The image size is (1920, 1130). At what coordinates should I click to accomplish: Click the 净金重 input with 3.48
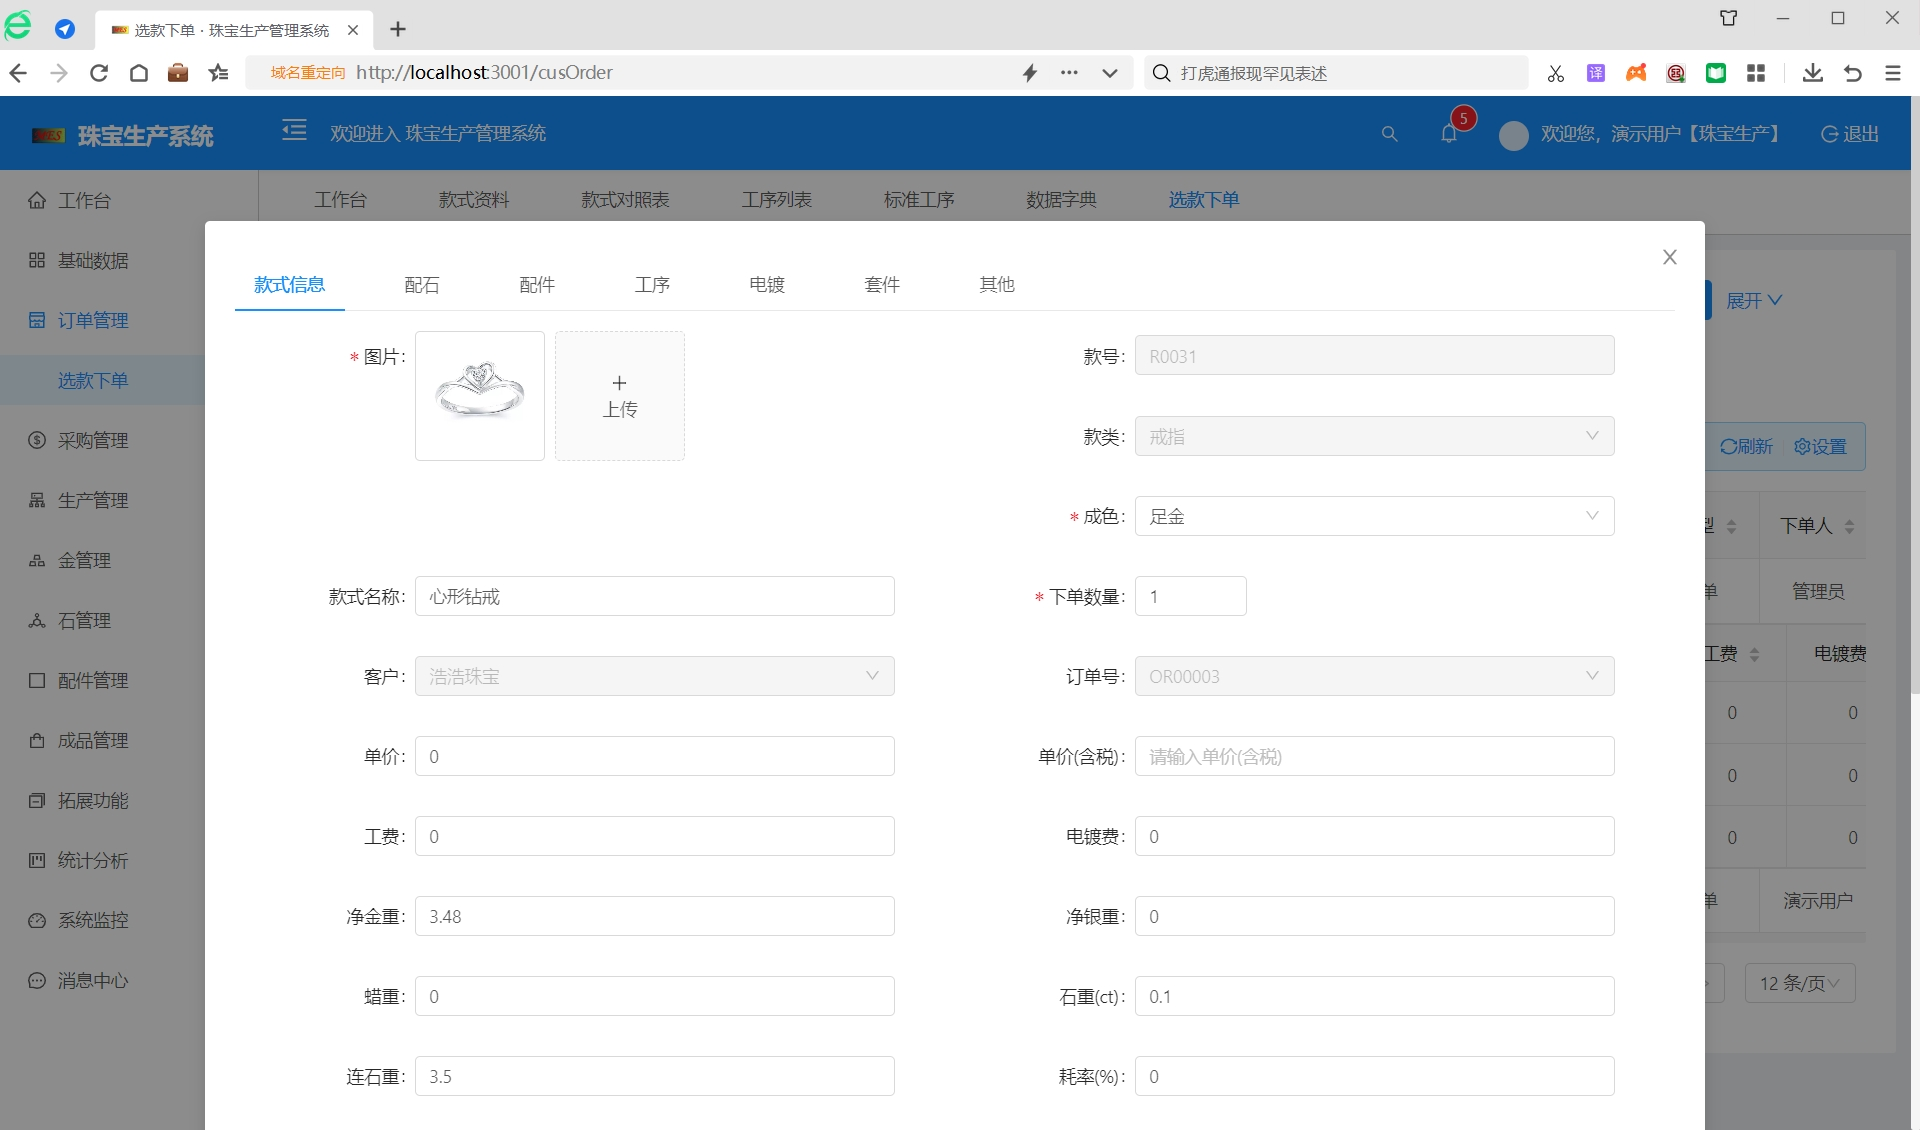pyautogui.click(x=654, y=916)
